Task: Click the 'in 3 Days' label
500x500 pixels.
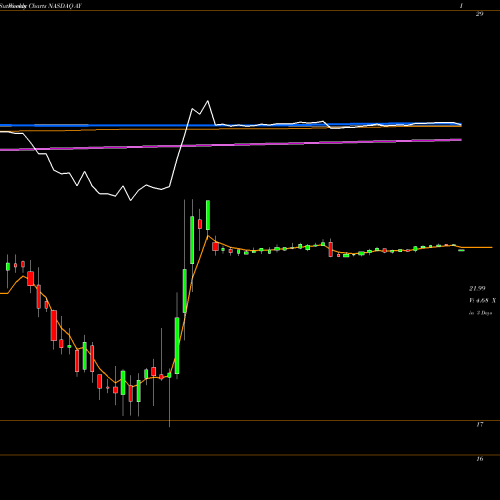Action: click(480, 313)
